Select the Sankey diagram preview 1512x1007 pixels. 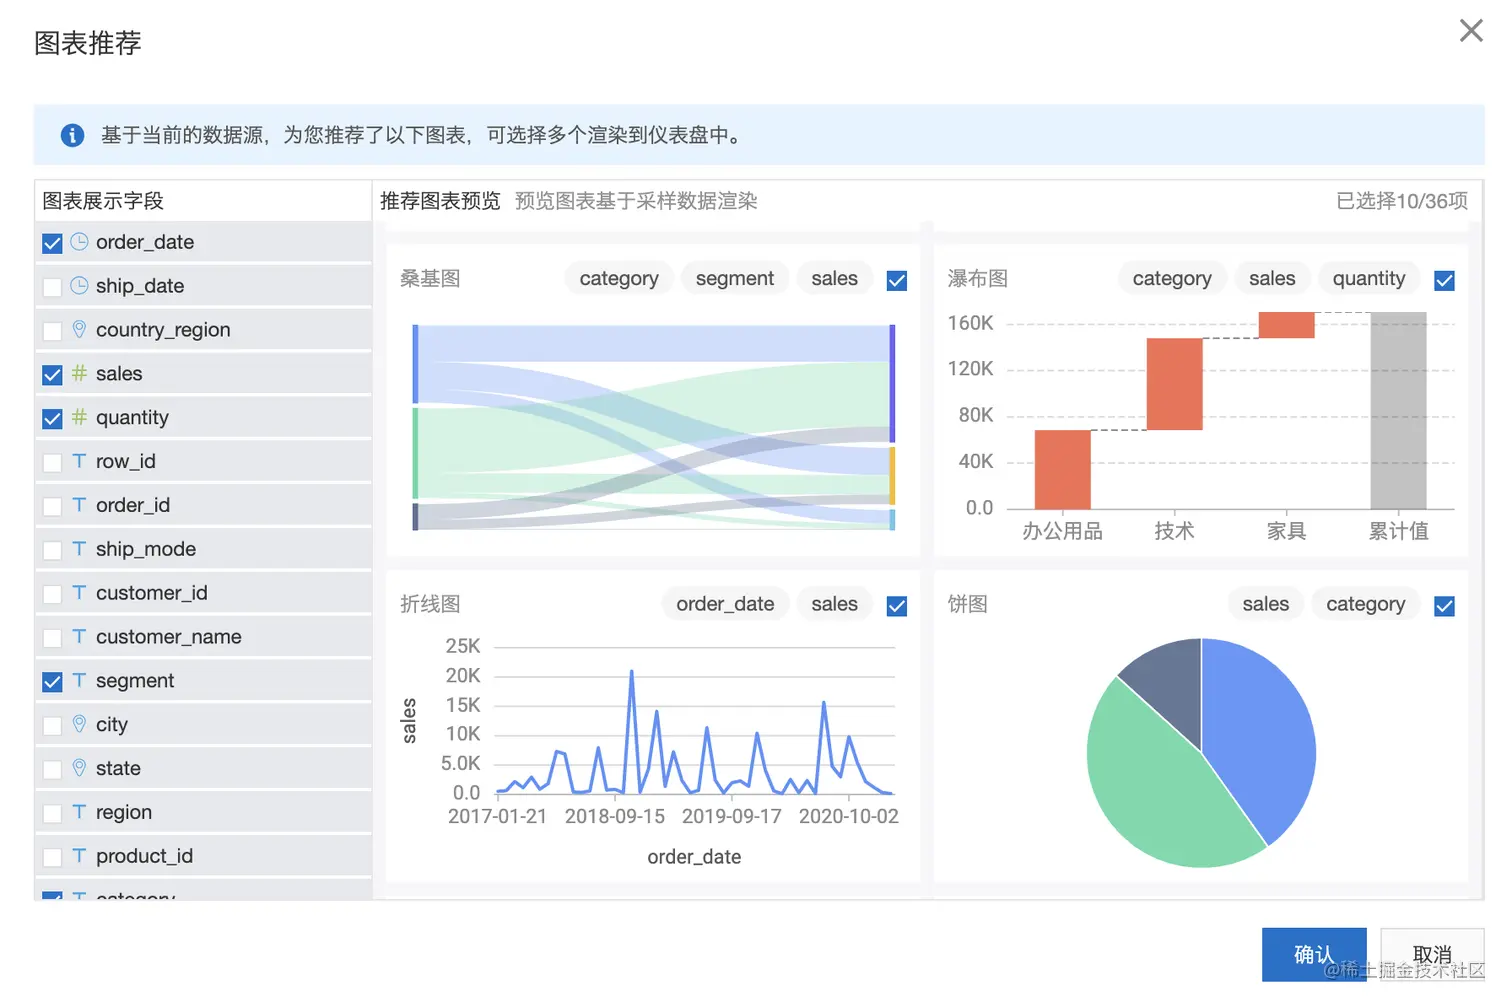[x=653, y=427]
